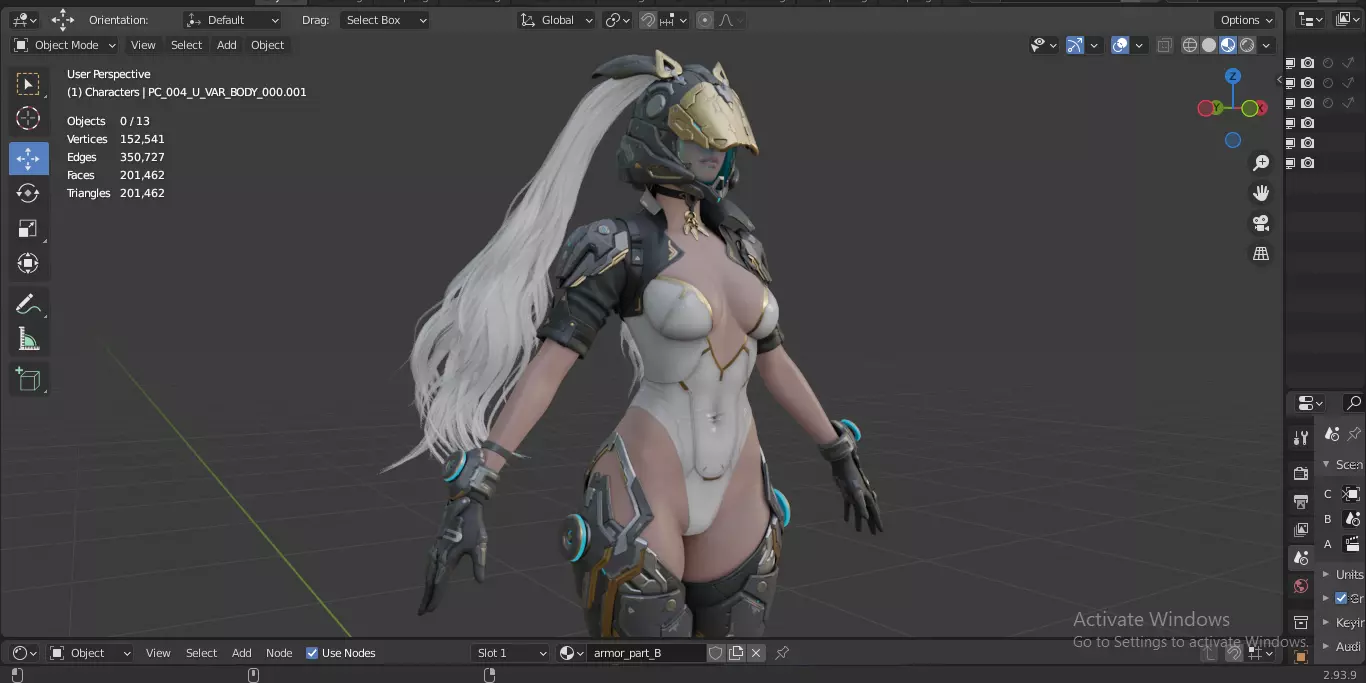
Task: Select the Rotate tool
Action: [29, 193]
